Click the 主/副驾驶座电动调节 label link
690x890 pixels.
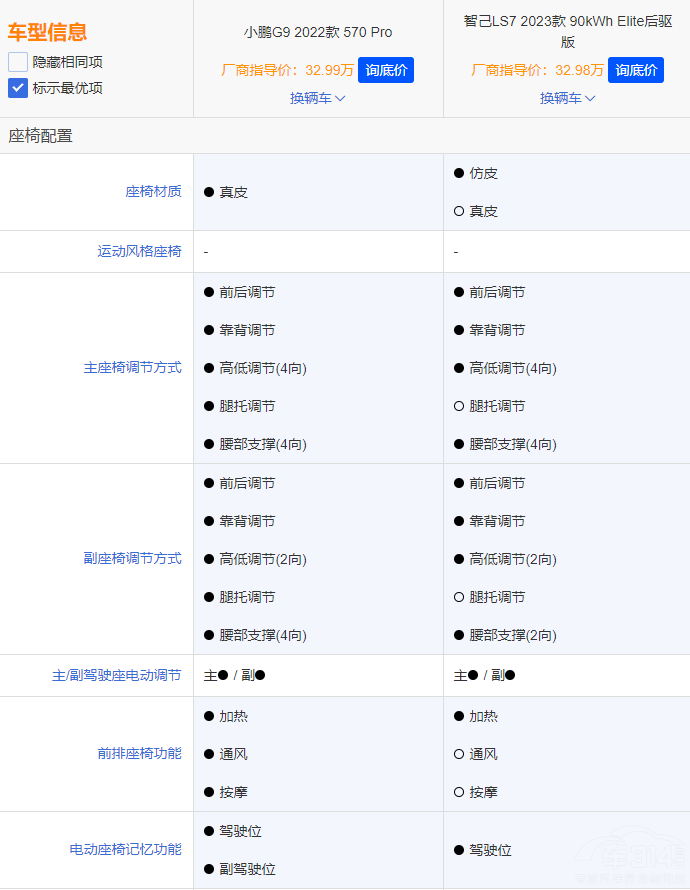tap(116, 676)
